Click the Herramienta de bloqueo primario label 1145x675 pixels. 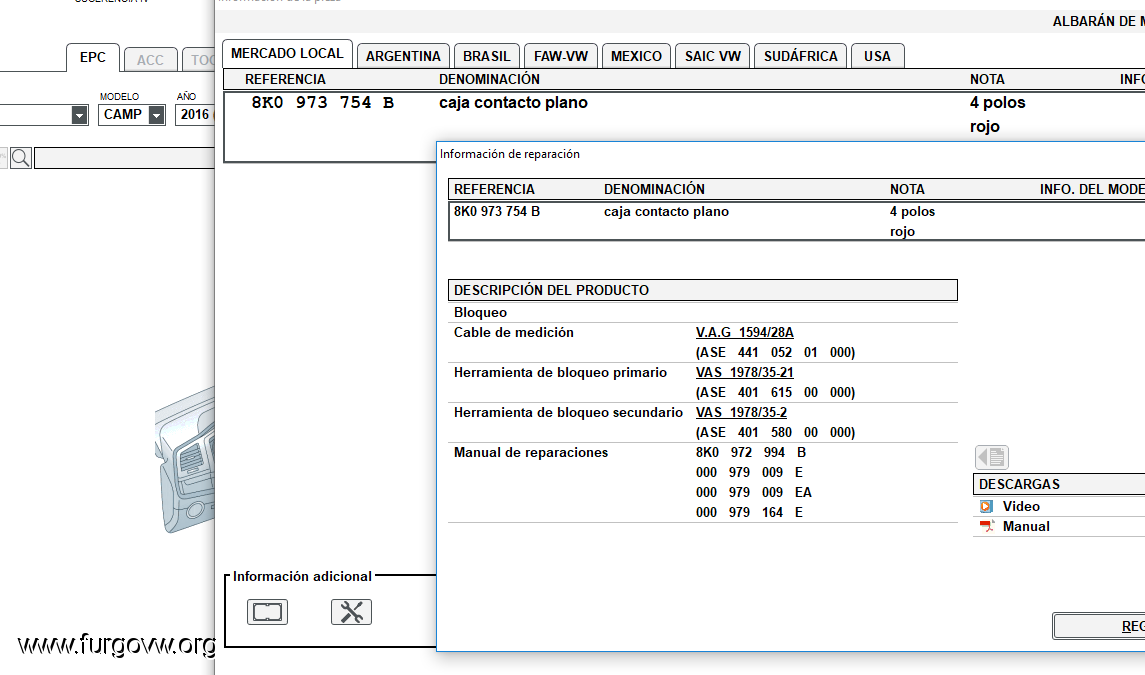560,373
